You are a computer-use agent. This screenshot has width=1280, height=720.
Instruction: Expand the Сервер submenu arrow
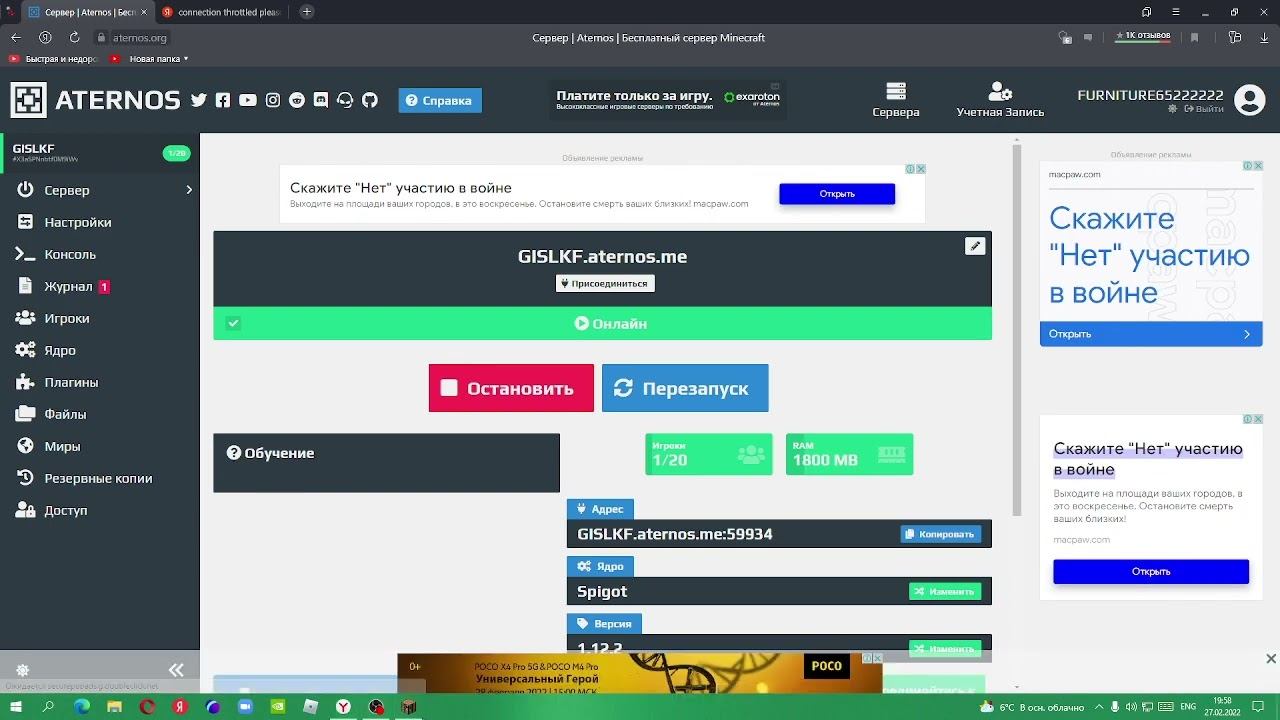(189, 190)
